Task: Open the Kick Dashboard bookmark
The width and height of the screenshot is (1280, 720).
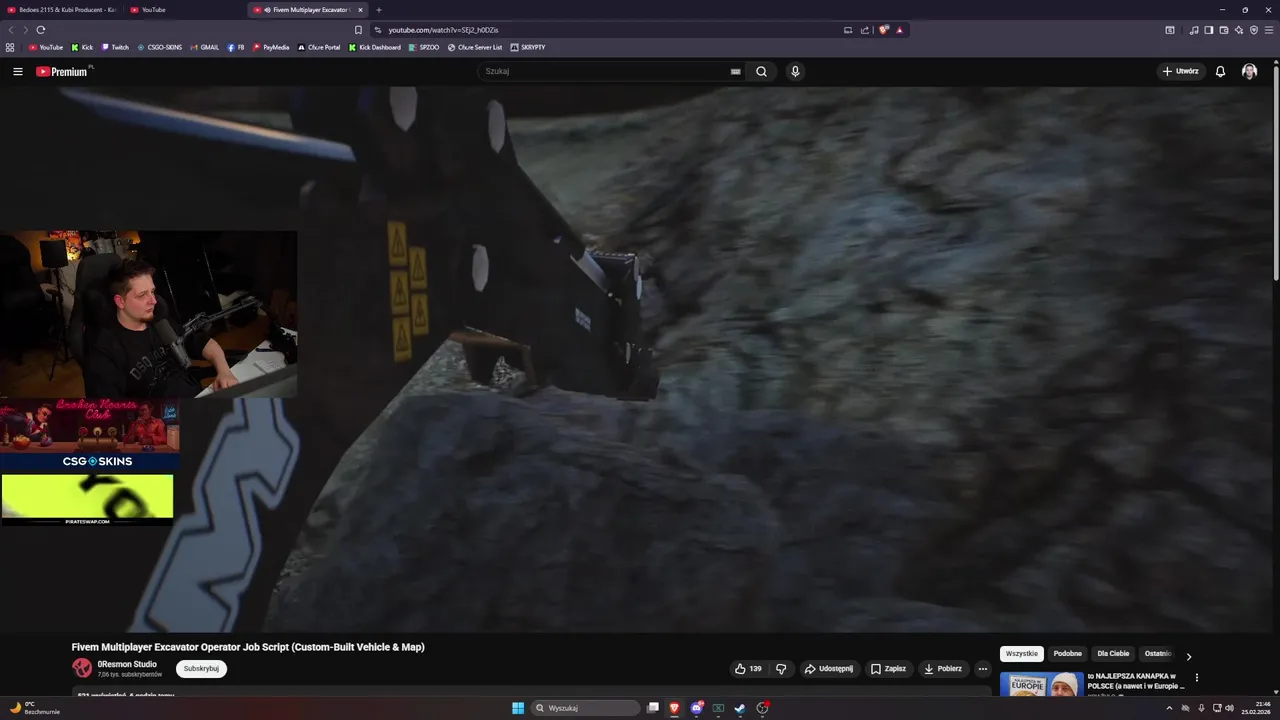Action: [374, 47]
